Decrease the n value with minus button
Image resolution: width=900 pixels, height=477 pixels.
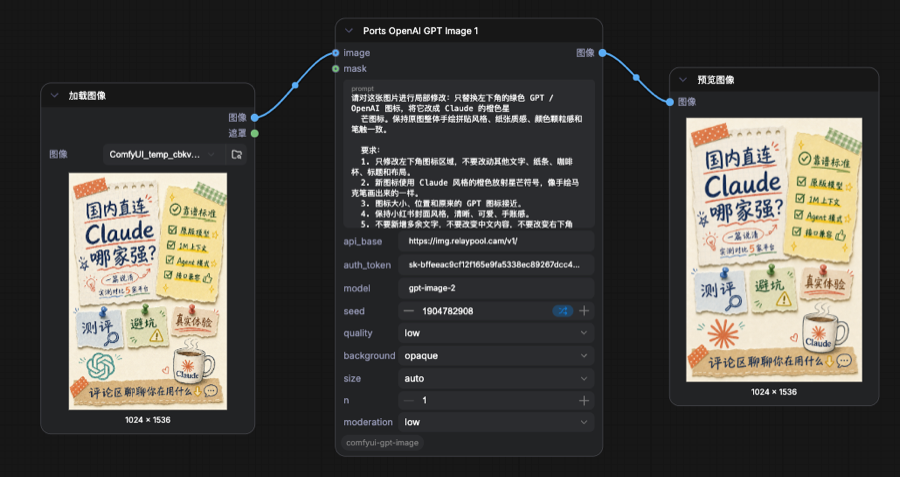[409, 401]
